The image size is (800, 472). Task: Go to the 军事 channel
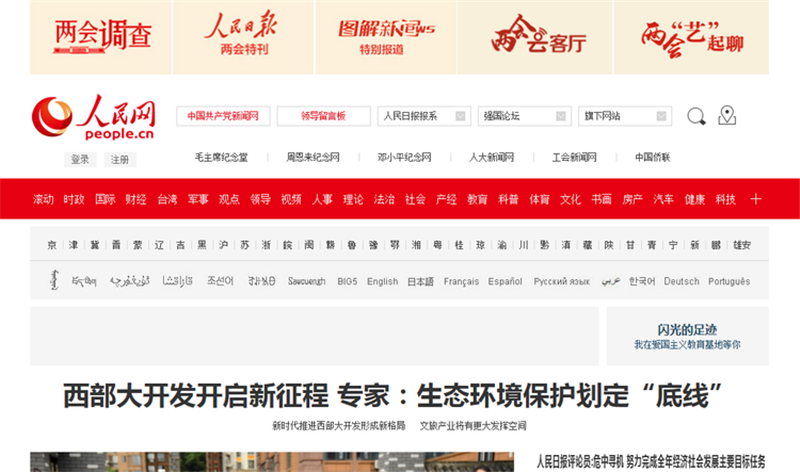point(198,199)
